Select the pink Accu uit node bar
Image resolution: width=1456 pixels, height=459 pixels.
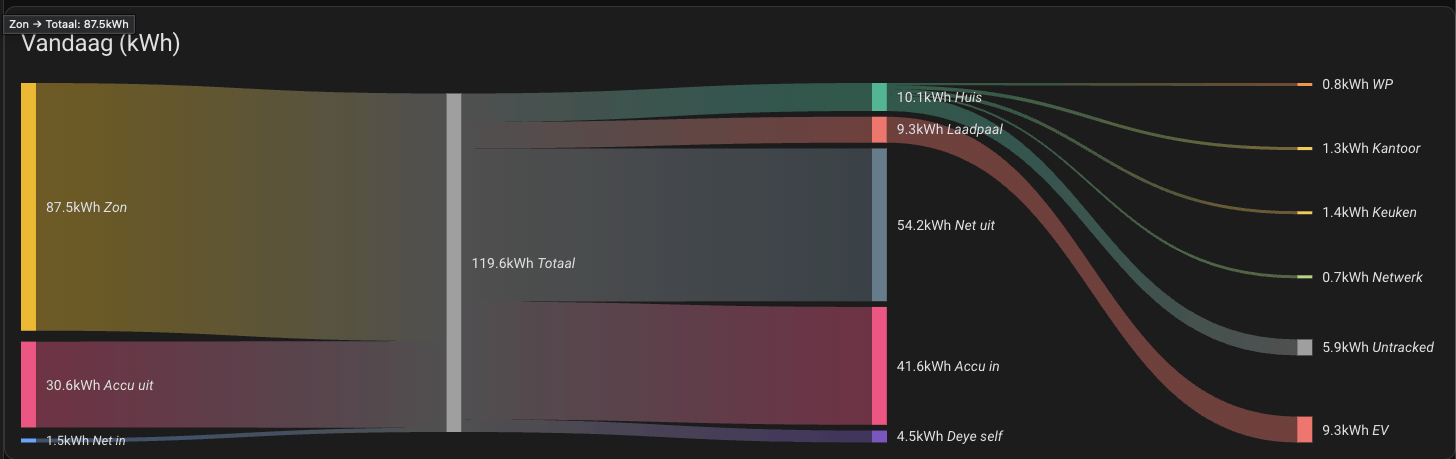click(x=28, y=384)
